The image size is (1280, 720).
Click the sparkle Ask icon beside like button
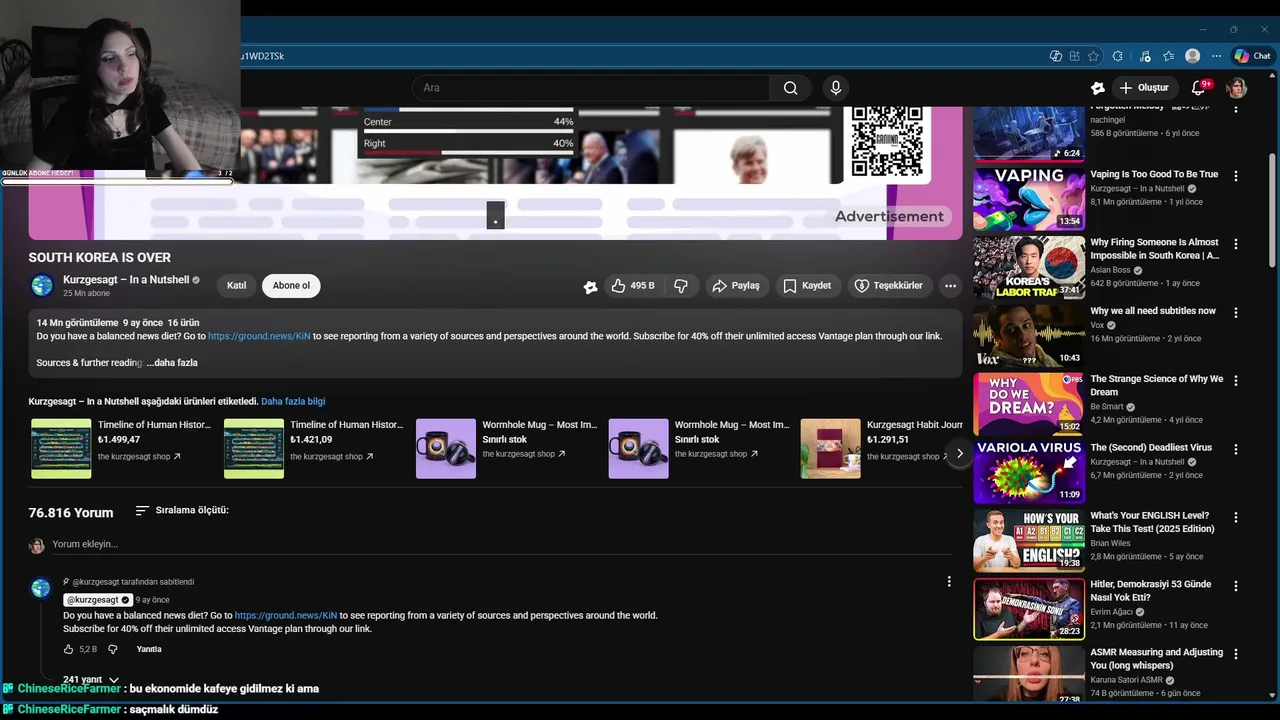[x=590, y=286]
